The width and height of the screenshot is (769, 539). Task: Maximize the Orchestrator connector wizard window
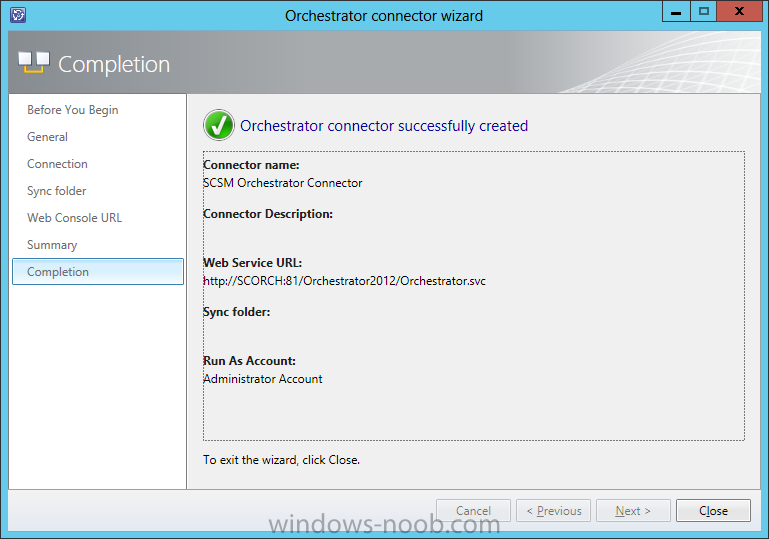704,11
